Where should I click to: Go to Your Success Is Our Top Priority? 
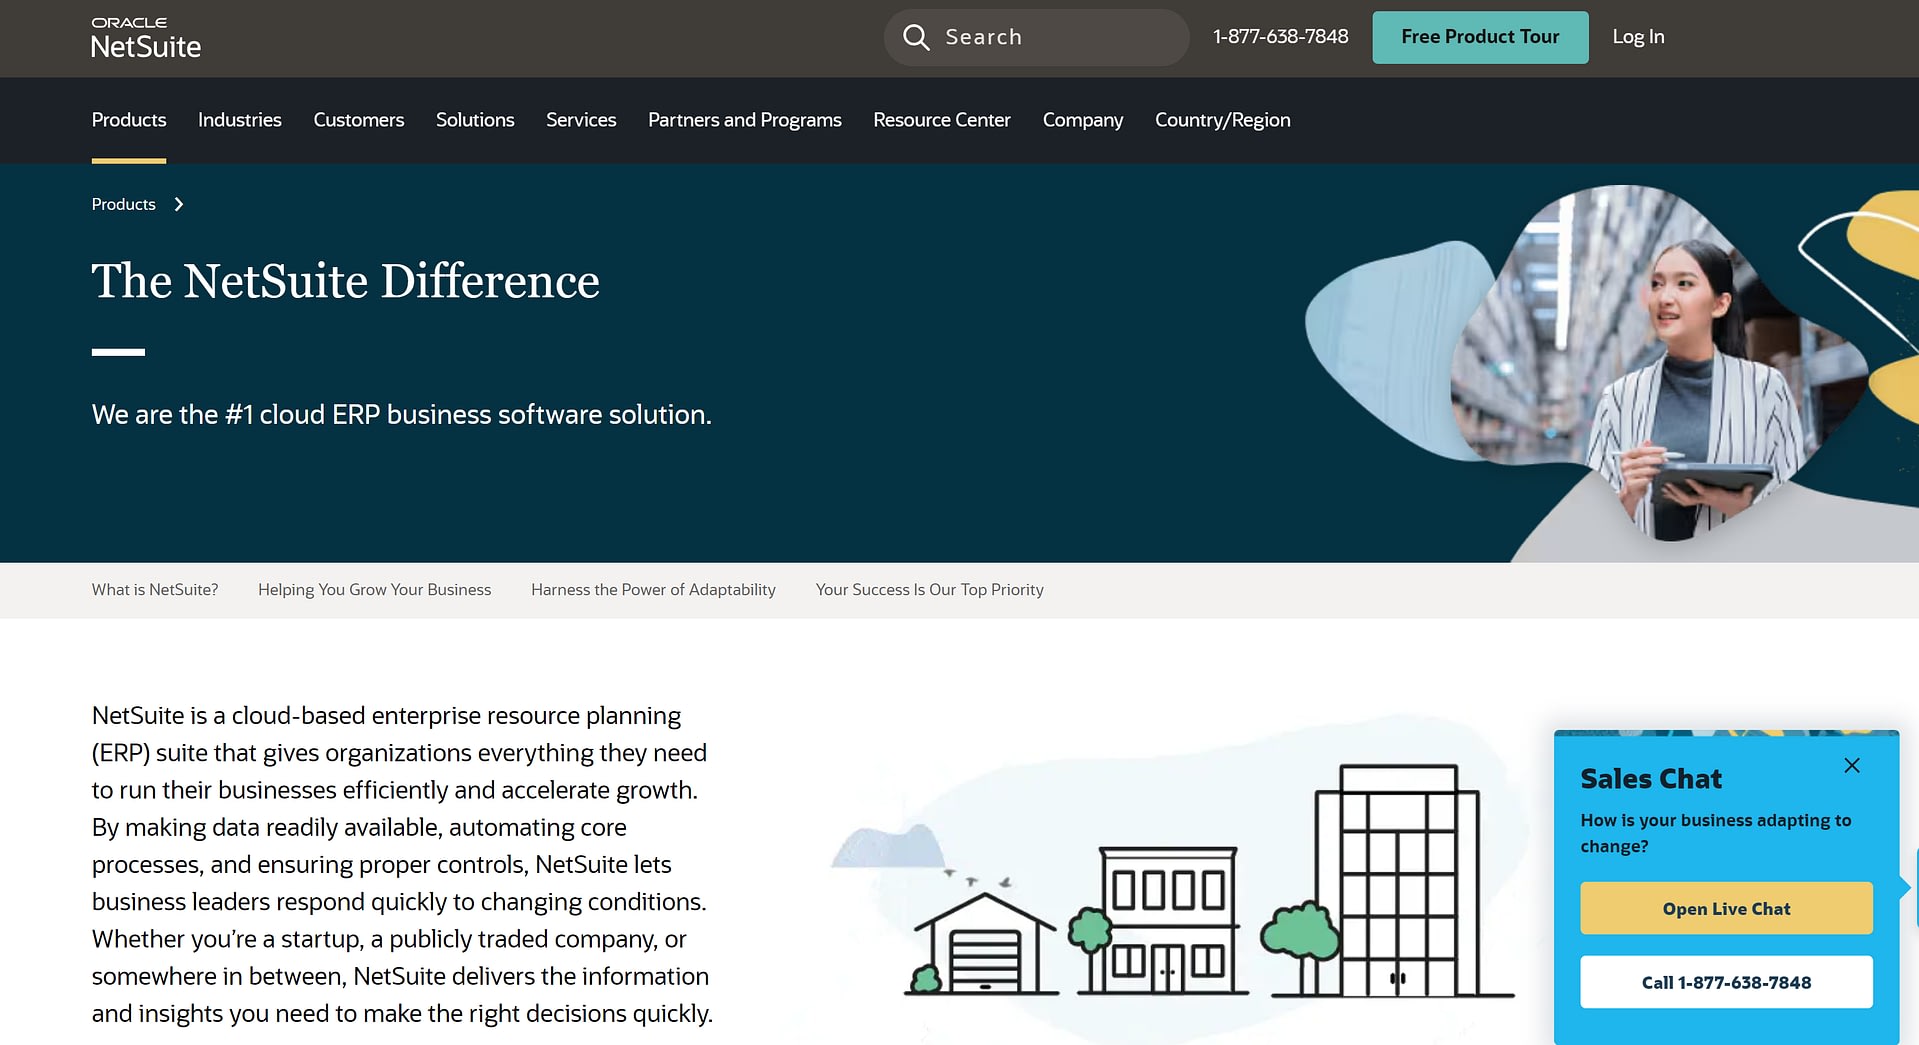coord(929,590)
